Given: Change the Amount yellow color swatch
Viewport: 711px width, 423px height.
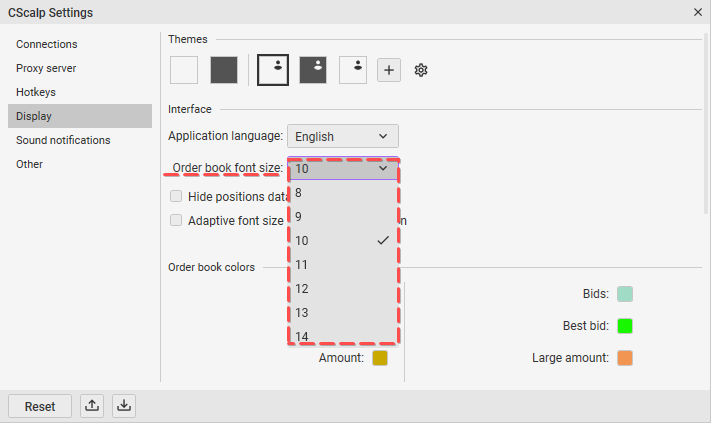Looking at the screenshot, I should (380, 358).
